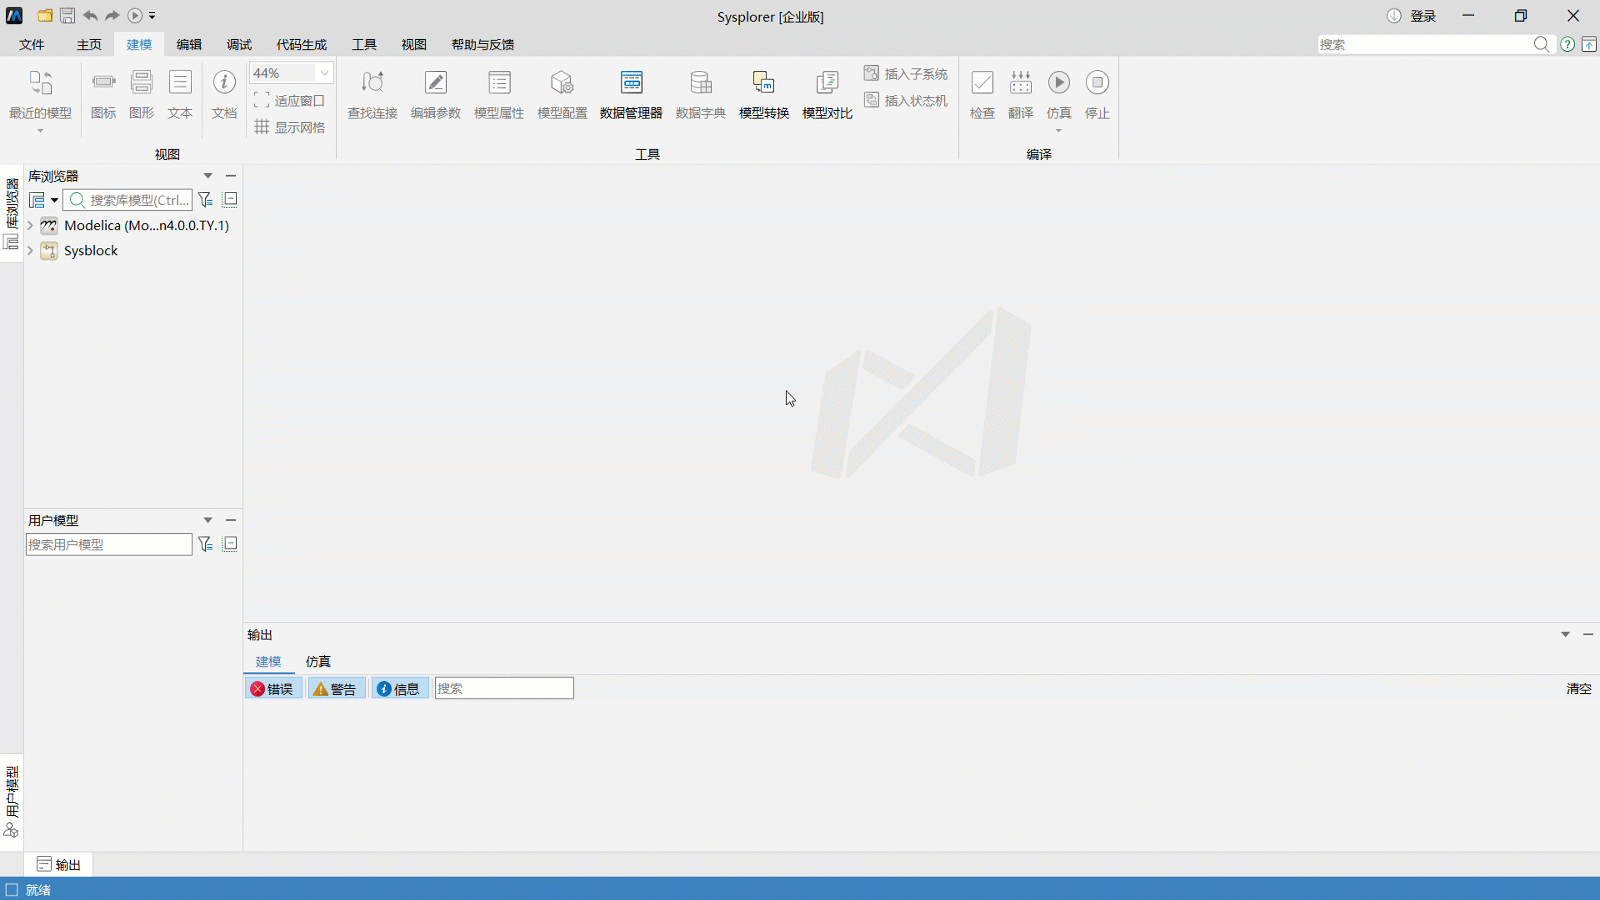Click the save icon in title bar
The width and height of the screenshot is (1600, 900).
pos(67,15)
